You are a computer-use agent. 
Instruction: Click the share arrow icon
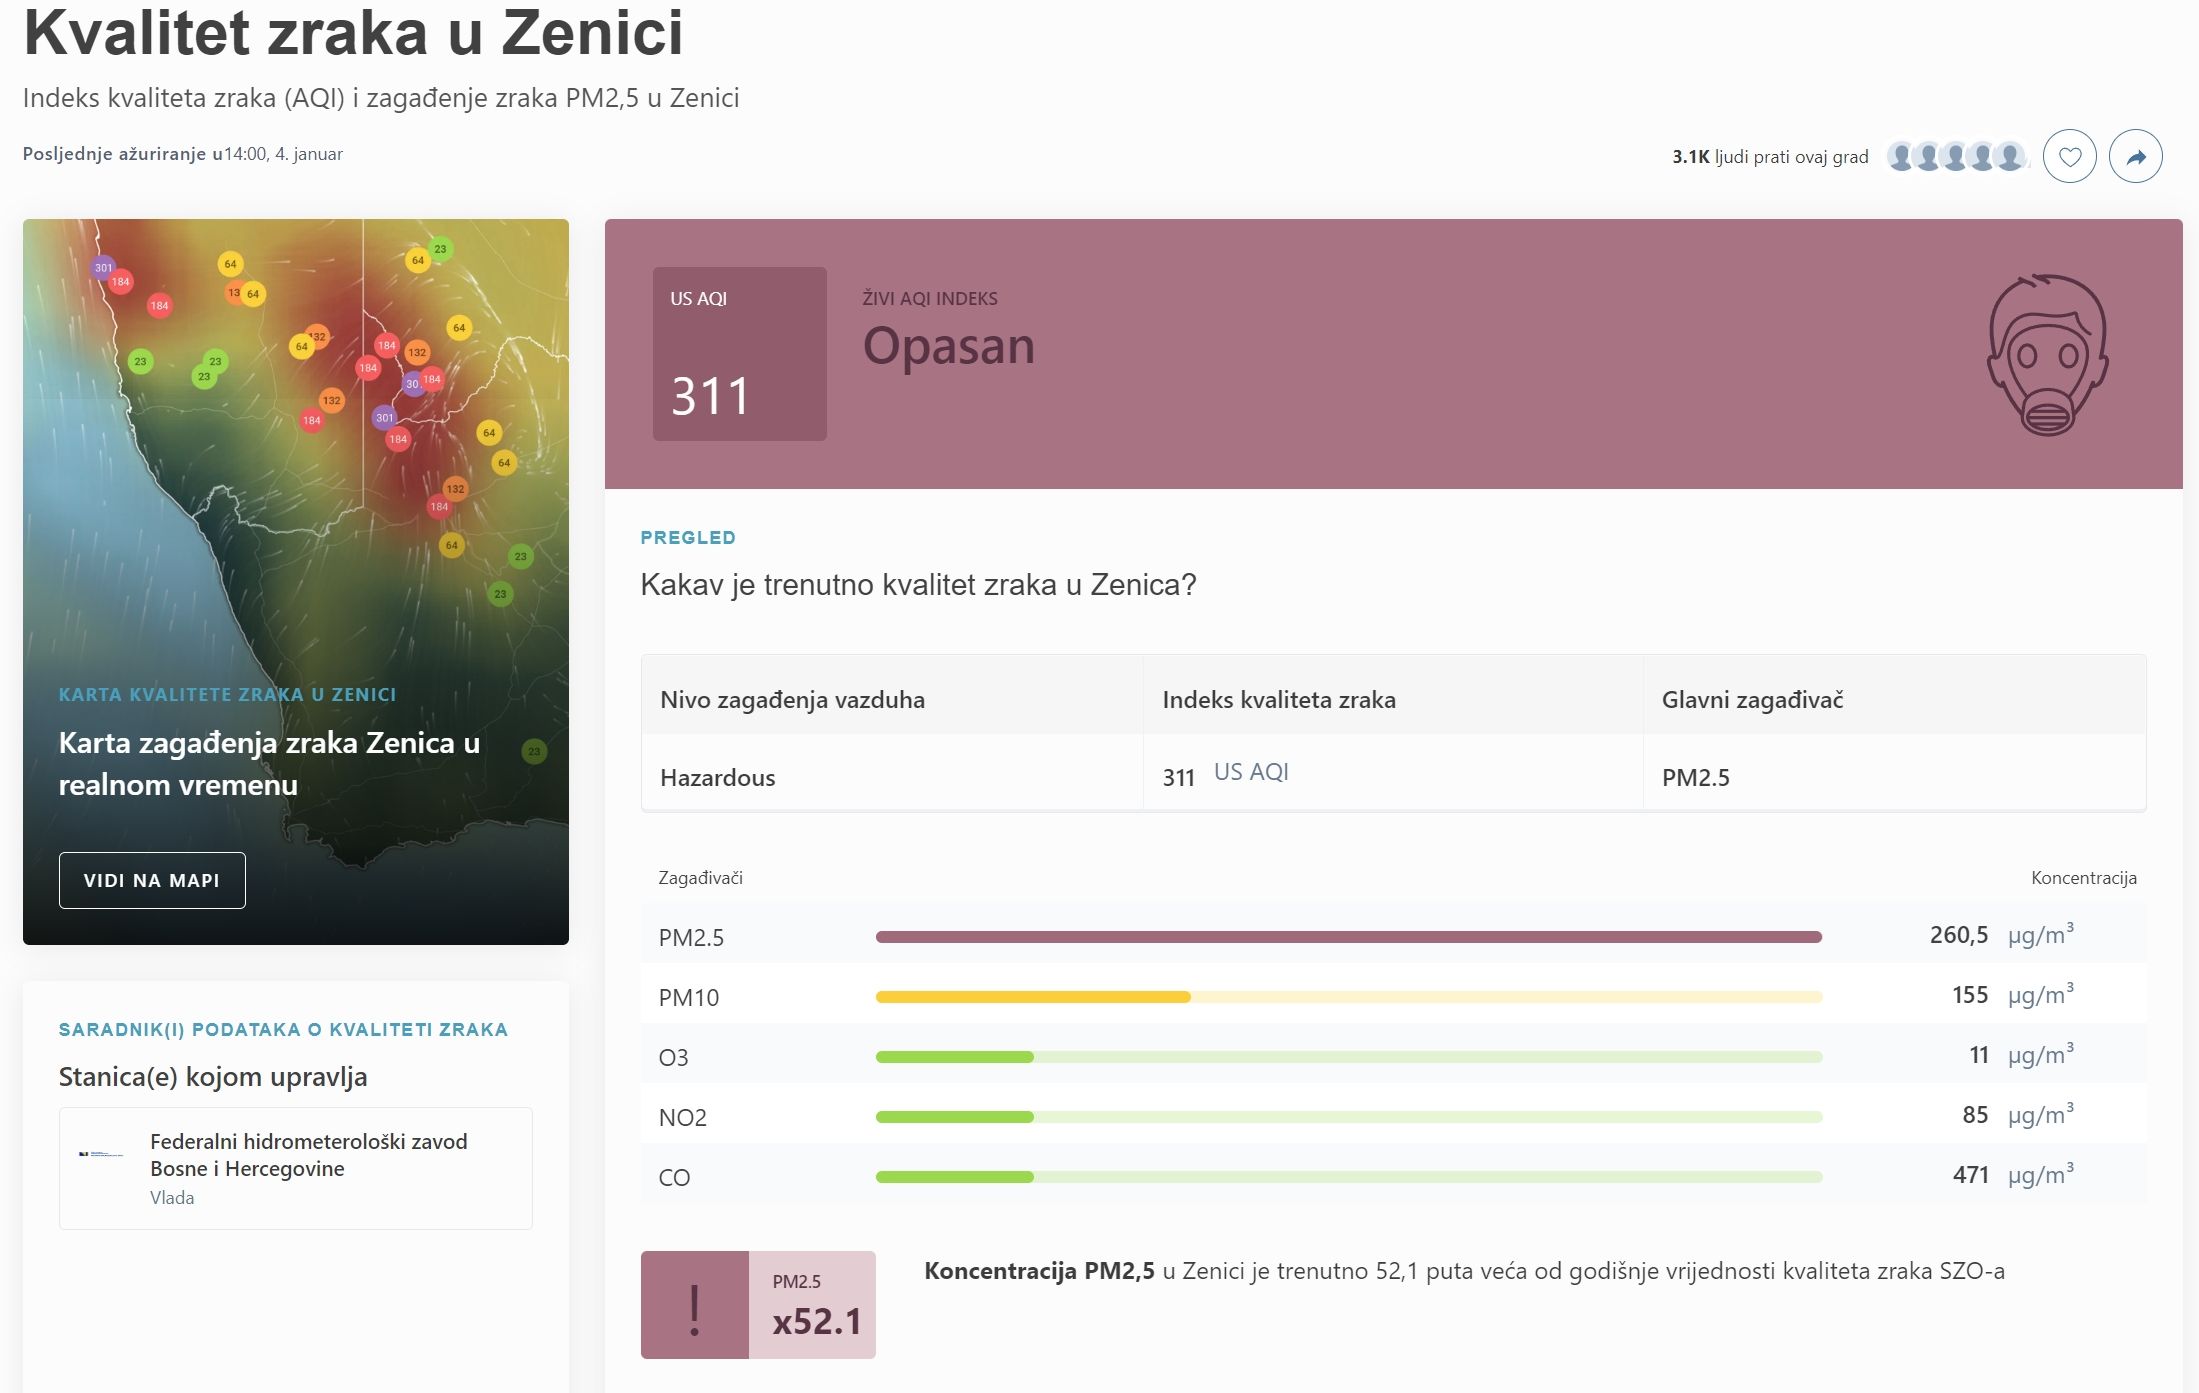coord(2135,157)
